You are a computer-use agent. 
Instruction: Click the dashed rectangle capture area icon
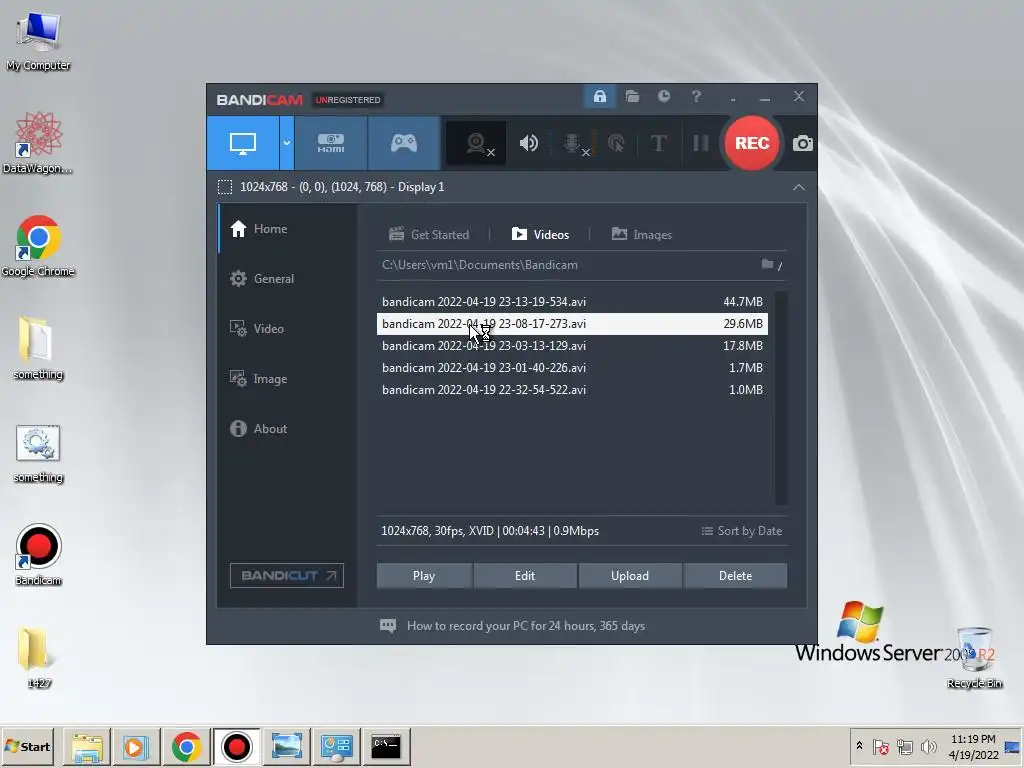[225, 187]
